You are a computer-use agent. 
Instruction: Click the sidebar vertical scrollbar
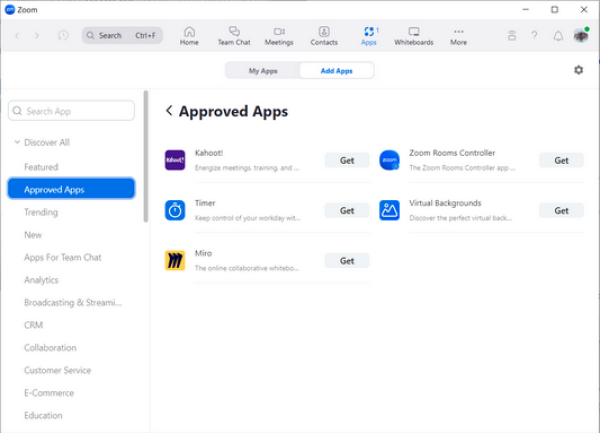(146, 160)
